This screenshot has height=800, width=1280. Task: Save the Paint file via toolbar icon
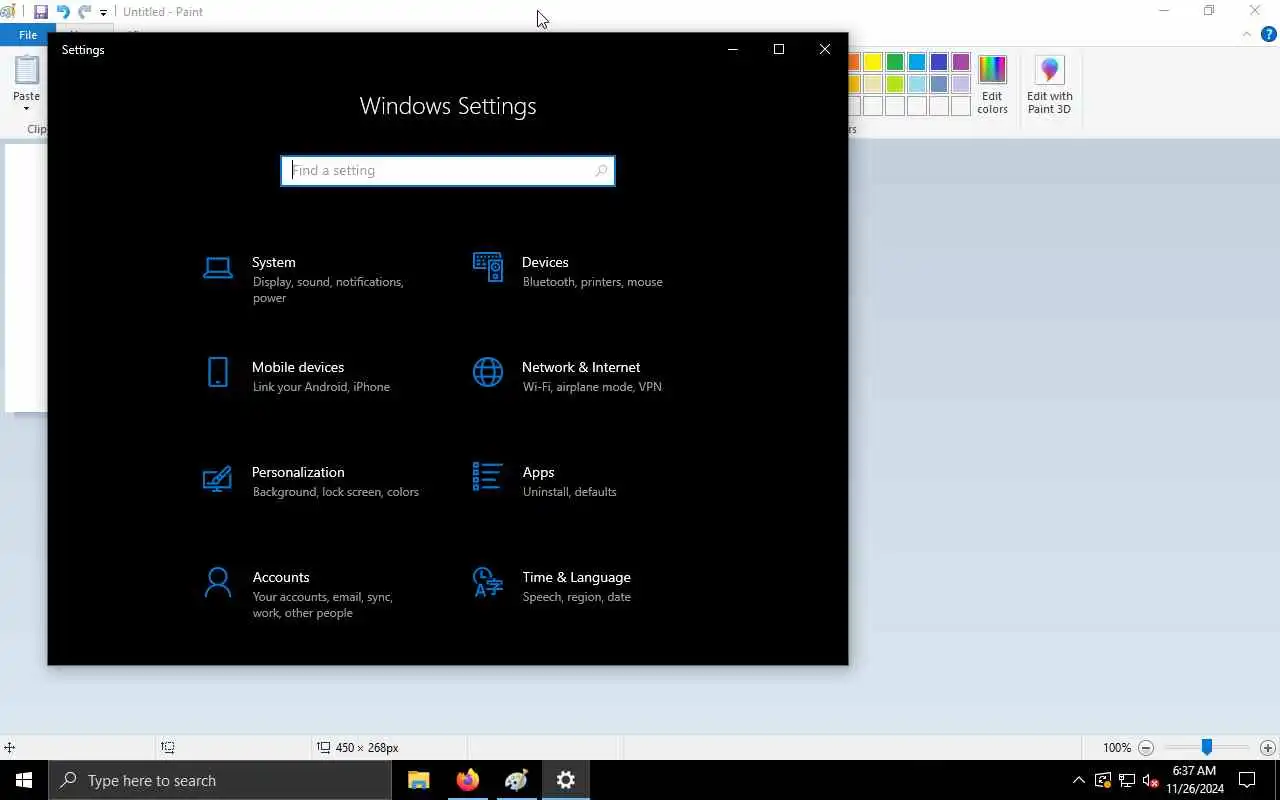(41, 12)
